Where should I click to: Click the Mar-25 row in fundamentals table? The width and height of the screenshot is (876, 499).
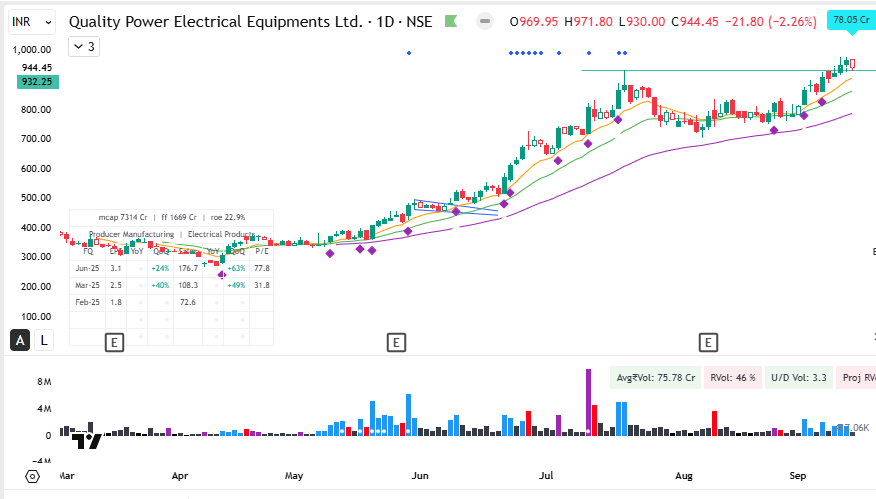pyautogui.click(x=172, y=285)
